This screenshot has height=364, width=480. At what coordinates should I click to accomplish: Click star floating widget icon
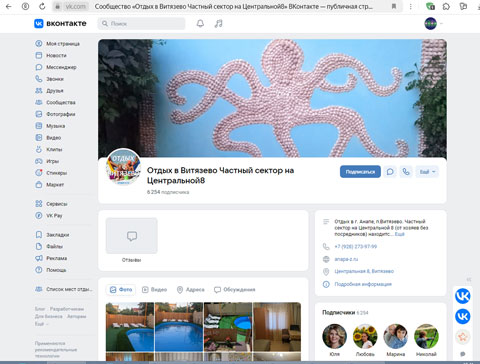463,337
